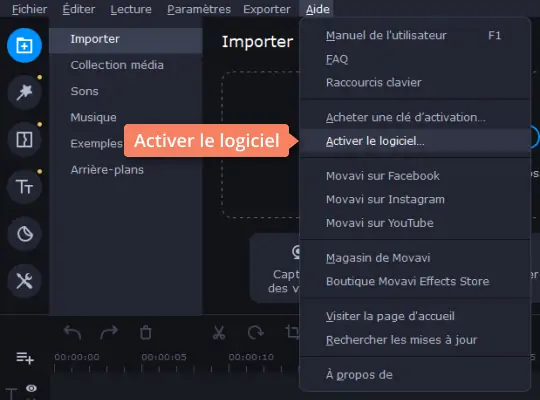The width and height of the screenshot is (540, 400).
Task: Open the More tools wrench icon
Action: tap(24, 281)
